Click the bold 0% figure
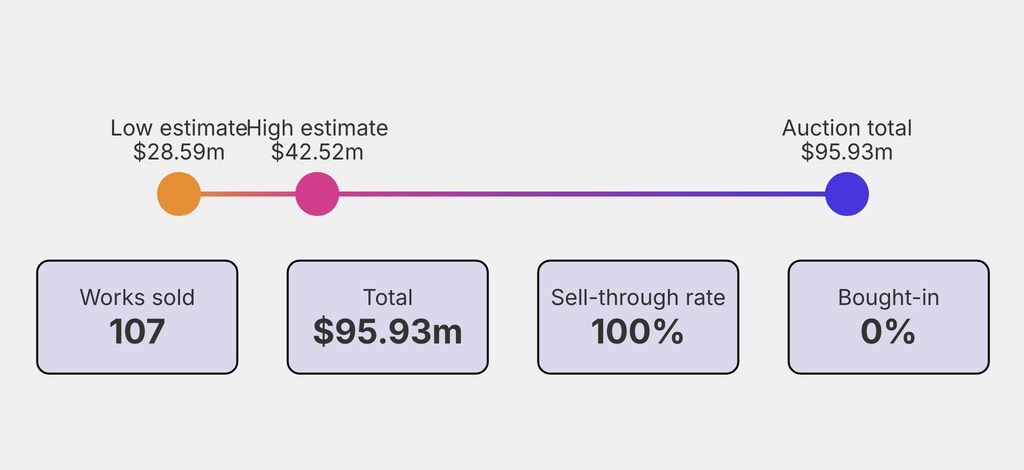 tap(888, 331)
